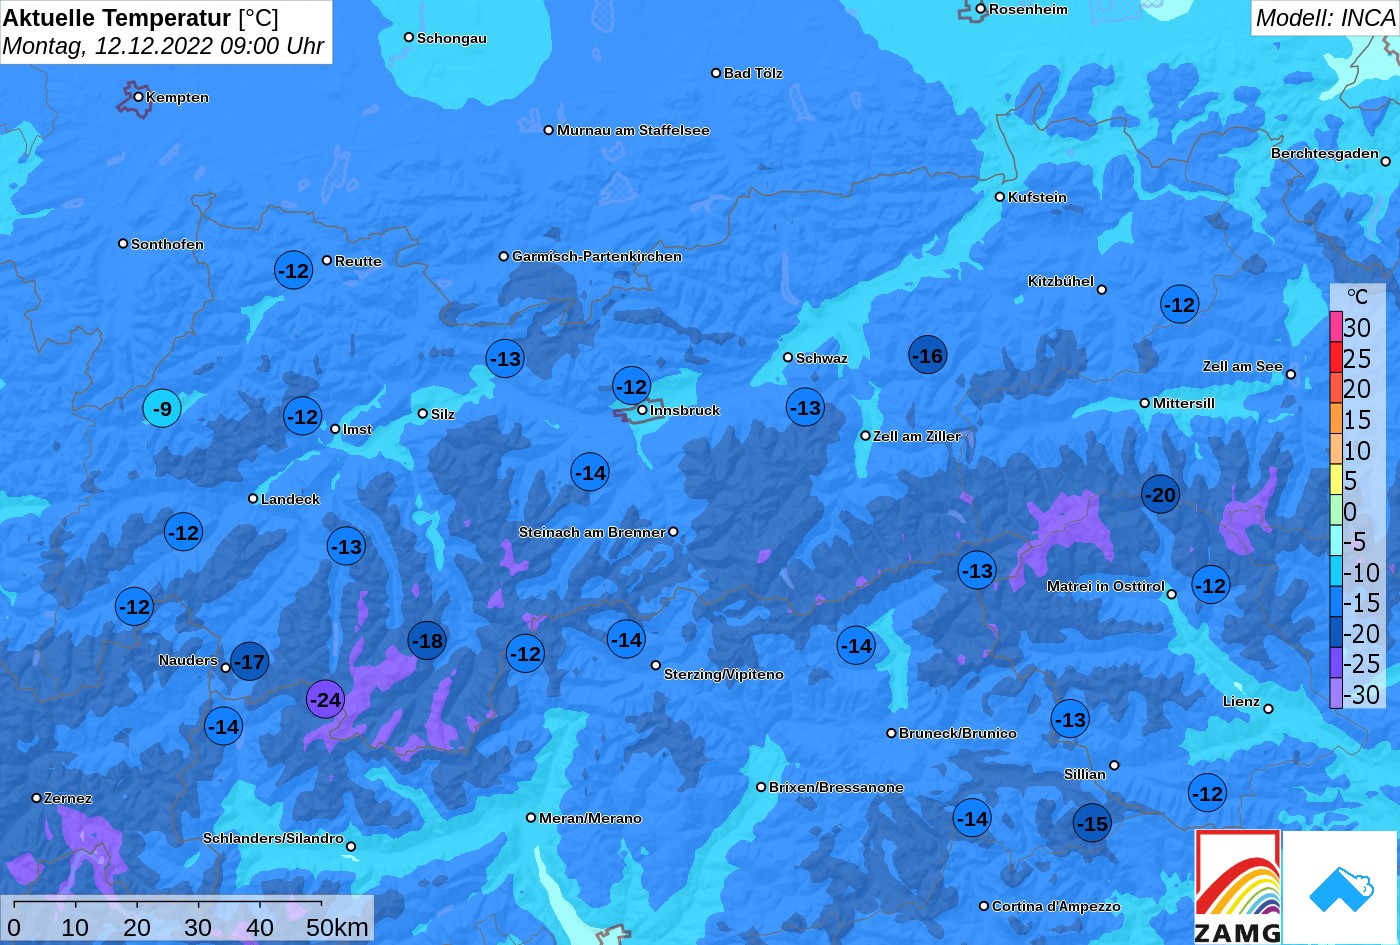Click the "Aktuelle Temperatur [°C]" title
Viewport: 1400px width, 945px height.
(x=141, y=17)
